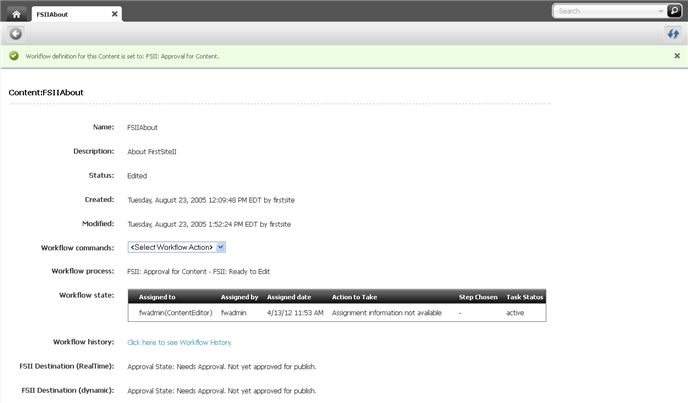The width and height of the screenshot is (688, 403).
Task: Run search with magnifier icon
Action: [x=674, y=11]
